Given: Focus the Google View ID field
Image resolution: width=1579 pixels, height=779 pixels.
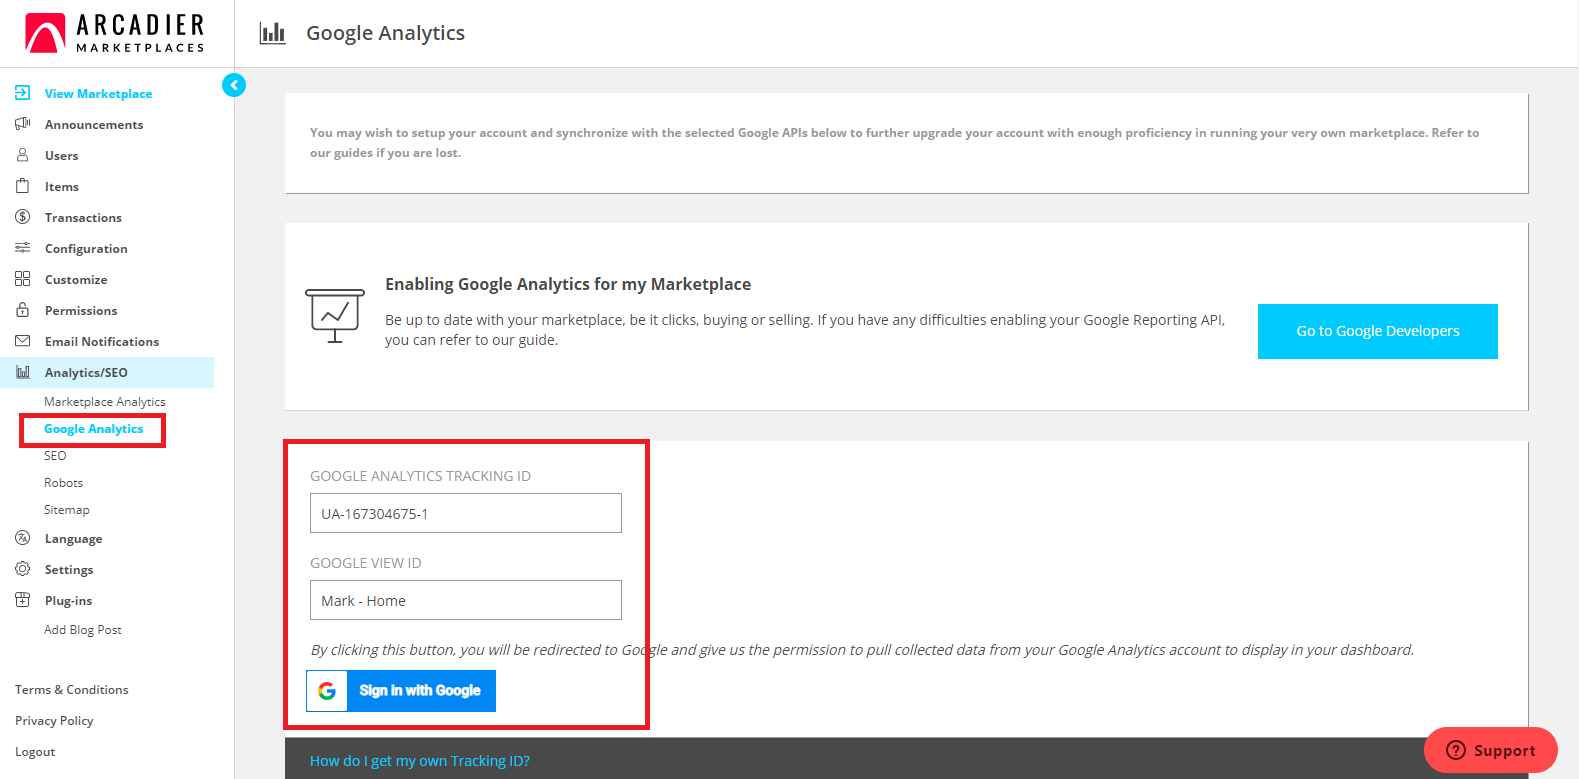Looking at the screenshot, I should point(466,600).
